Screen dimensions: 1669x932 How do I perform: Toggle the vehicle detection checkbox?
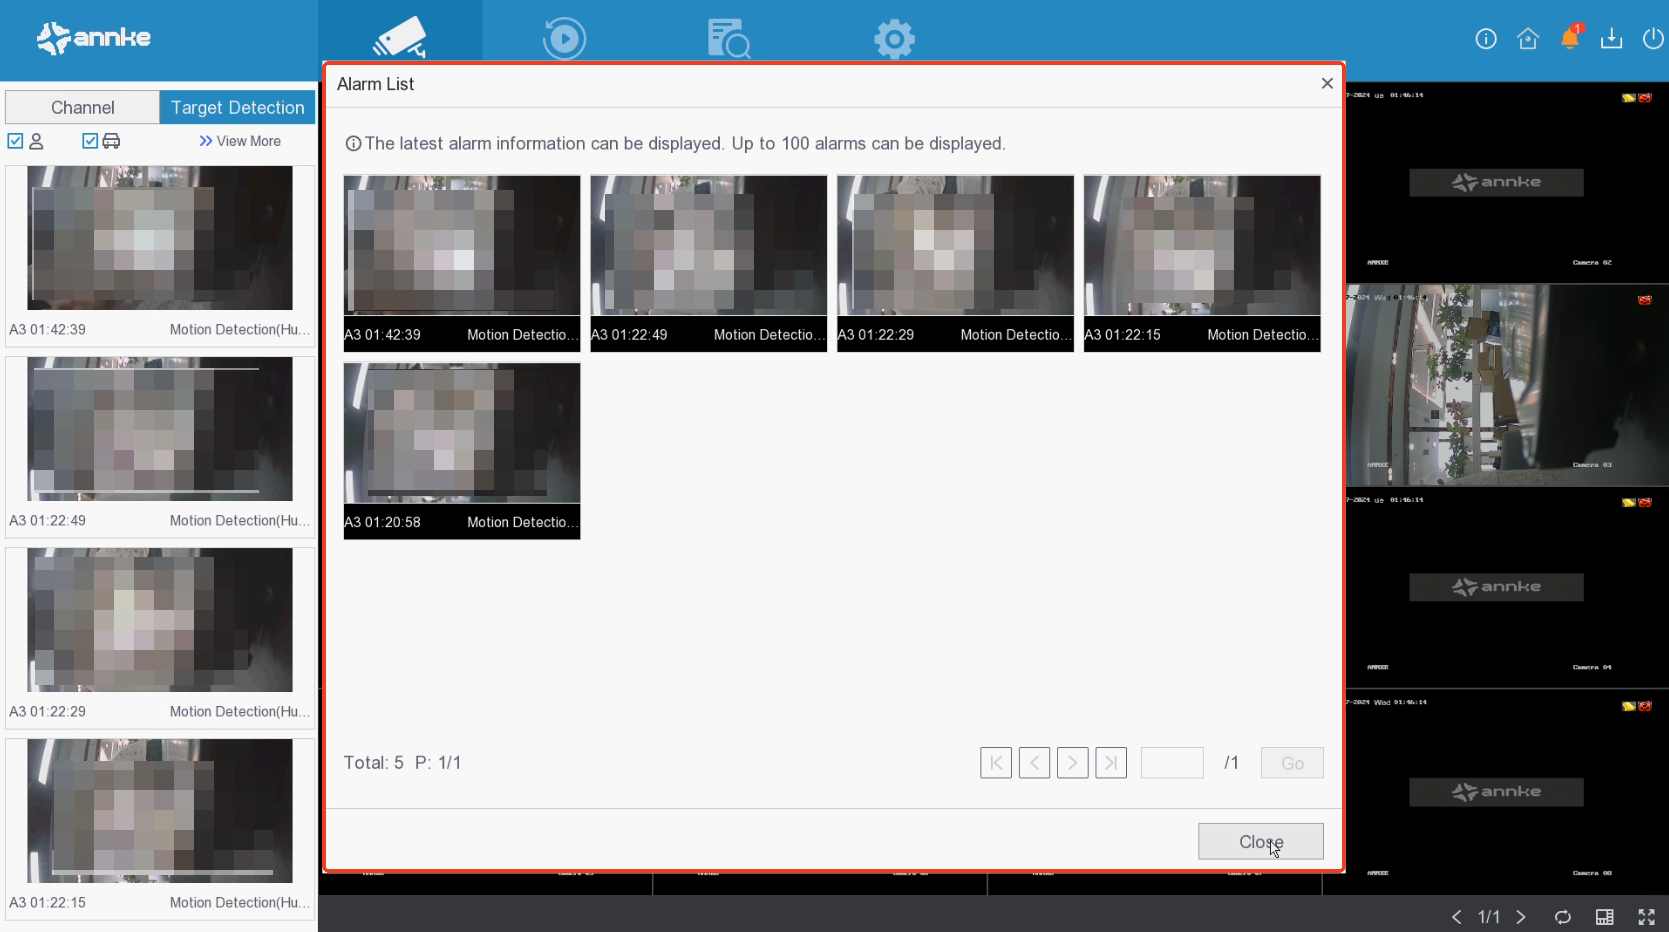90,141
